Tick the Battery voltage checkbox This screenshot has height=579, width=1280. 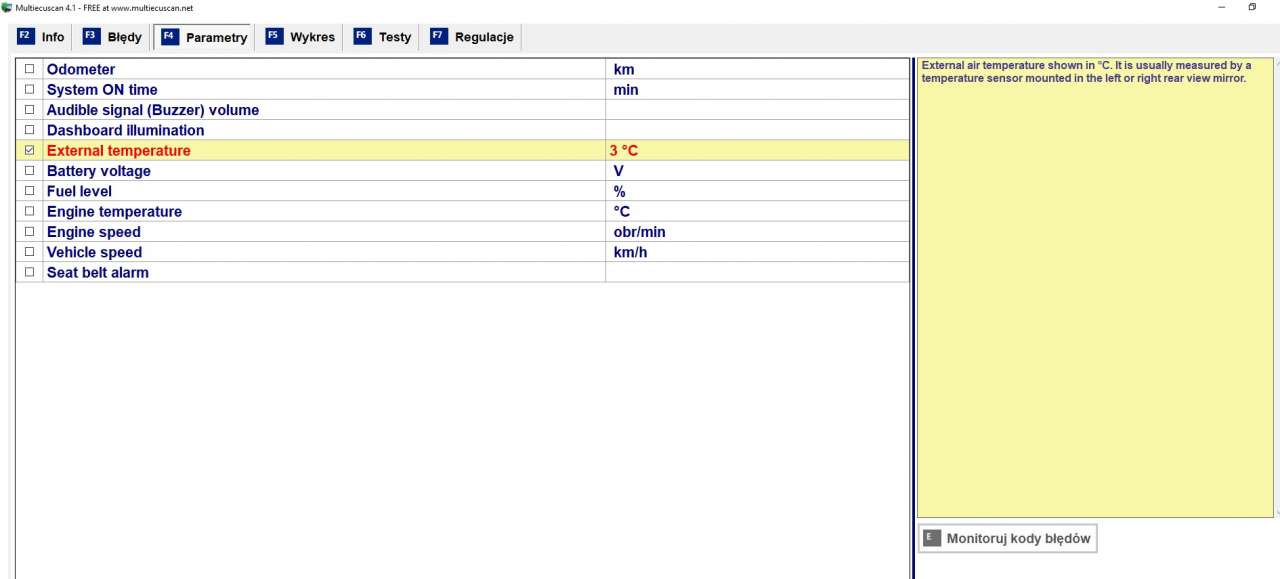(29, 171)
